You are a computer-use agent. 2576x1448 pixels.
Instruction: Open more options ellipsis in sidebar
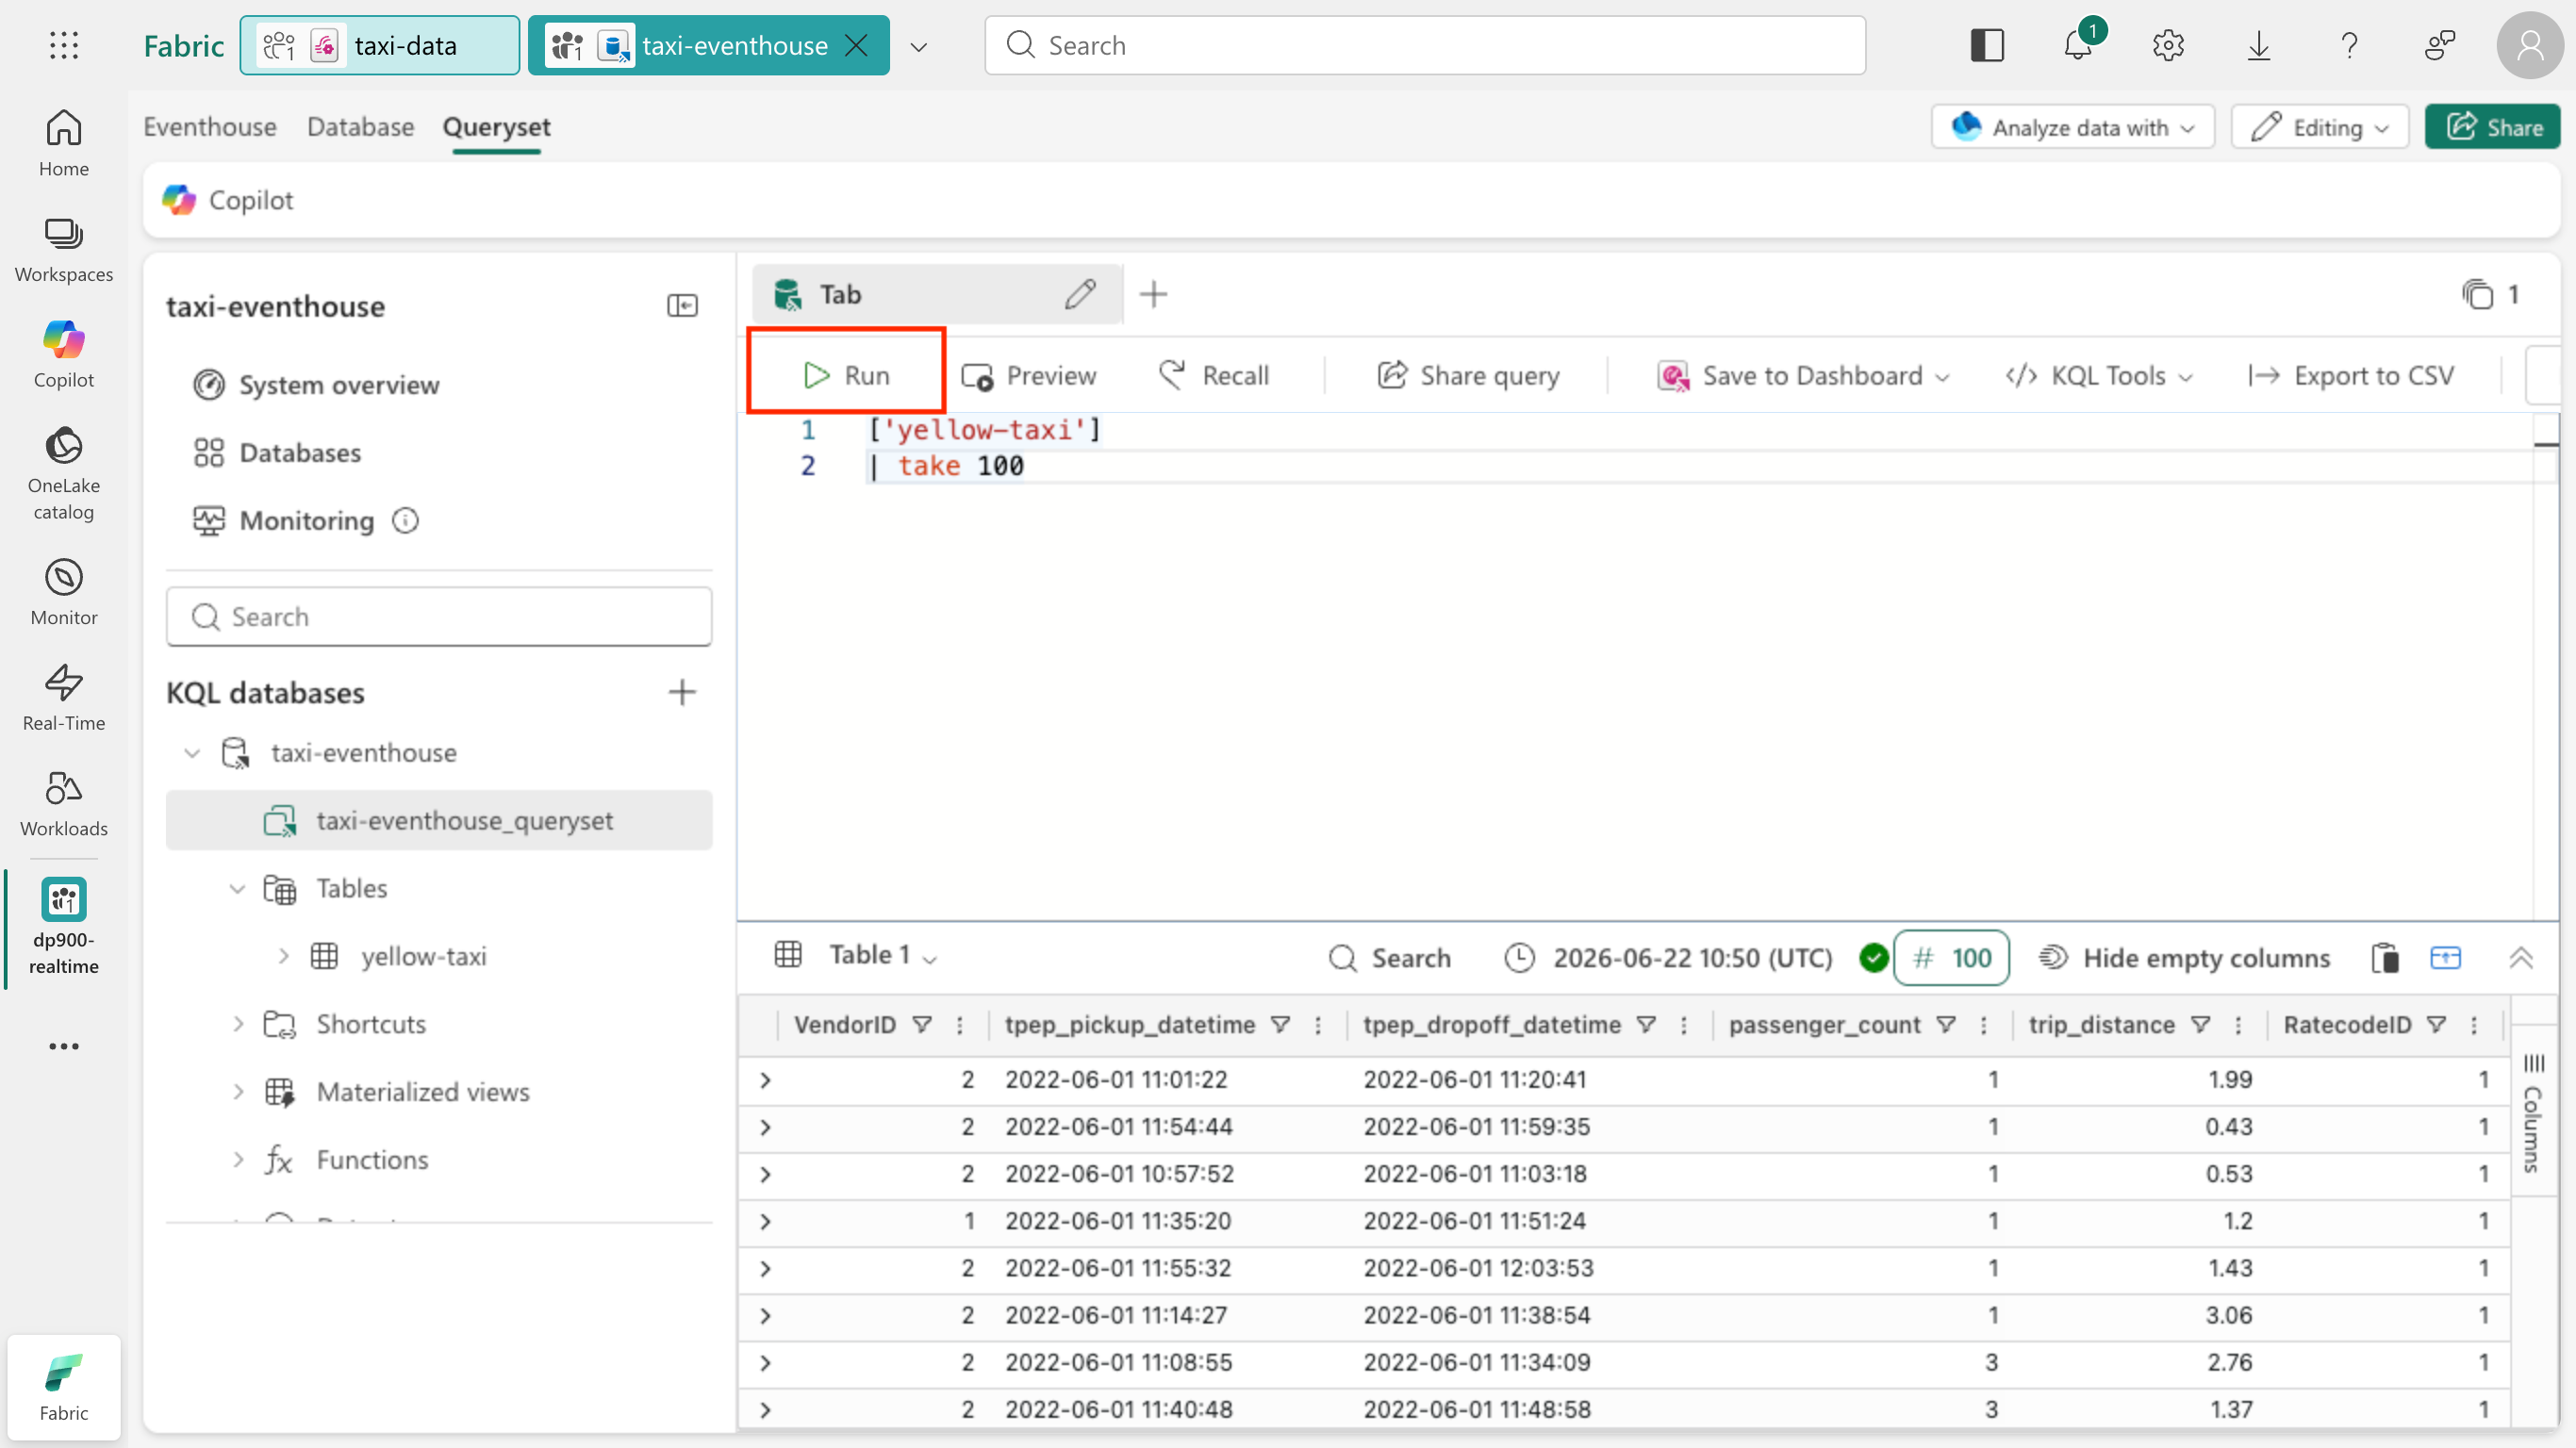click(x=64, y=1046)
